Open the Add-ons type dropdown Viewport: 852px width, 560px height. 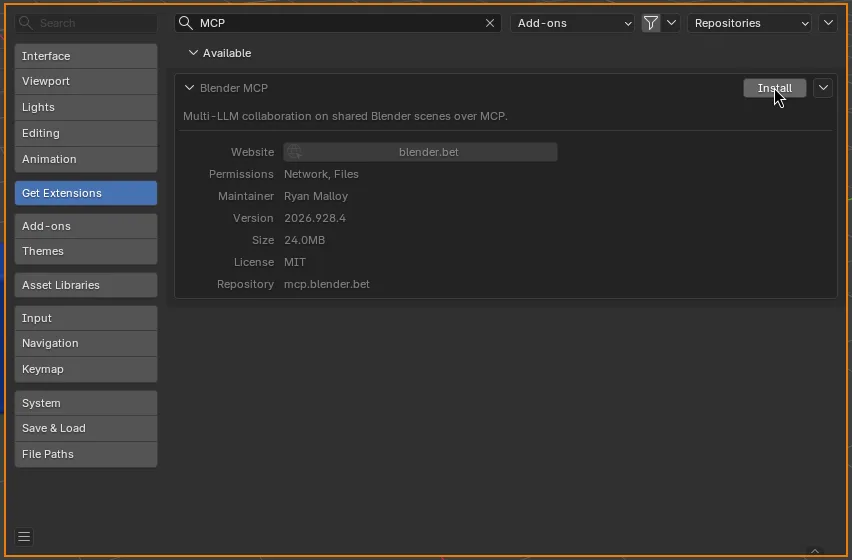572,23
